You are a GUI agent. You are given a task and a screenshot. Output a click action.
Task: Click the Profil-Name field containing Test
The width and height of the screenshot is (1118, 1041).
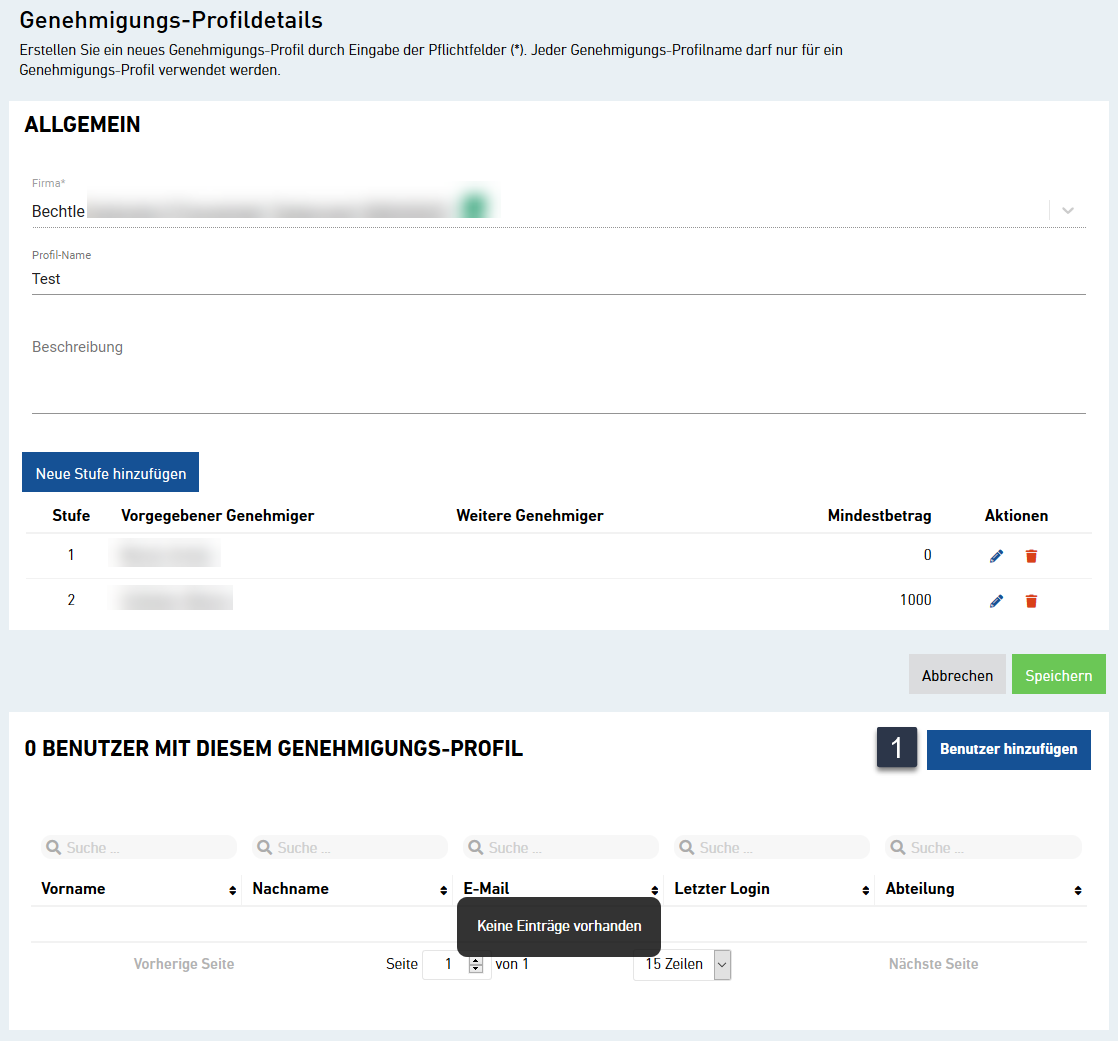(400, 278)
